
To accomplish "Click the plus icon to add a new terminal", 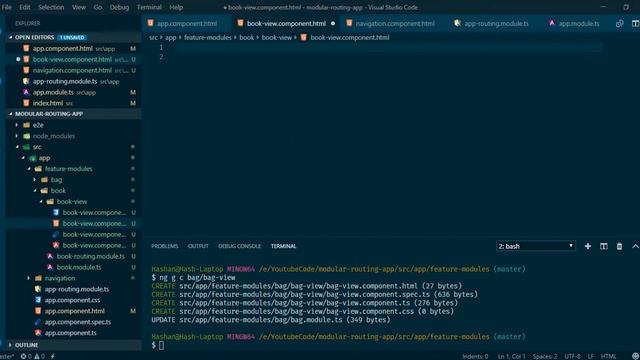I will pos(588,246).
